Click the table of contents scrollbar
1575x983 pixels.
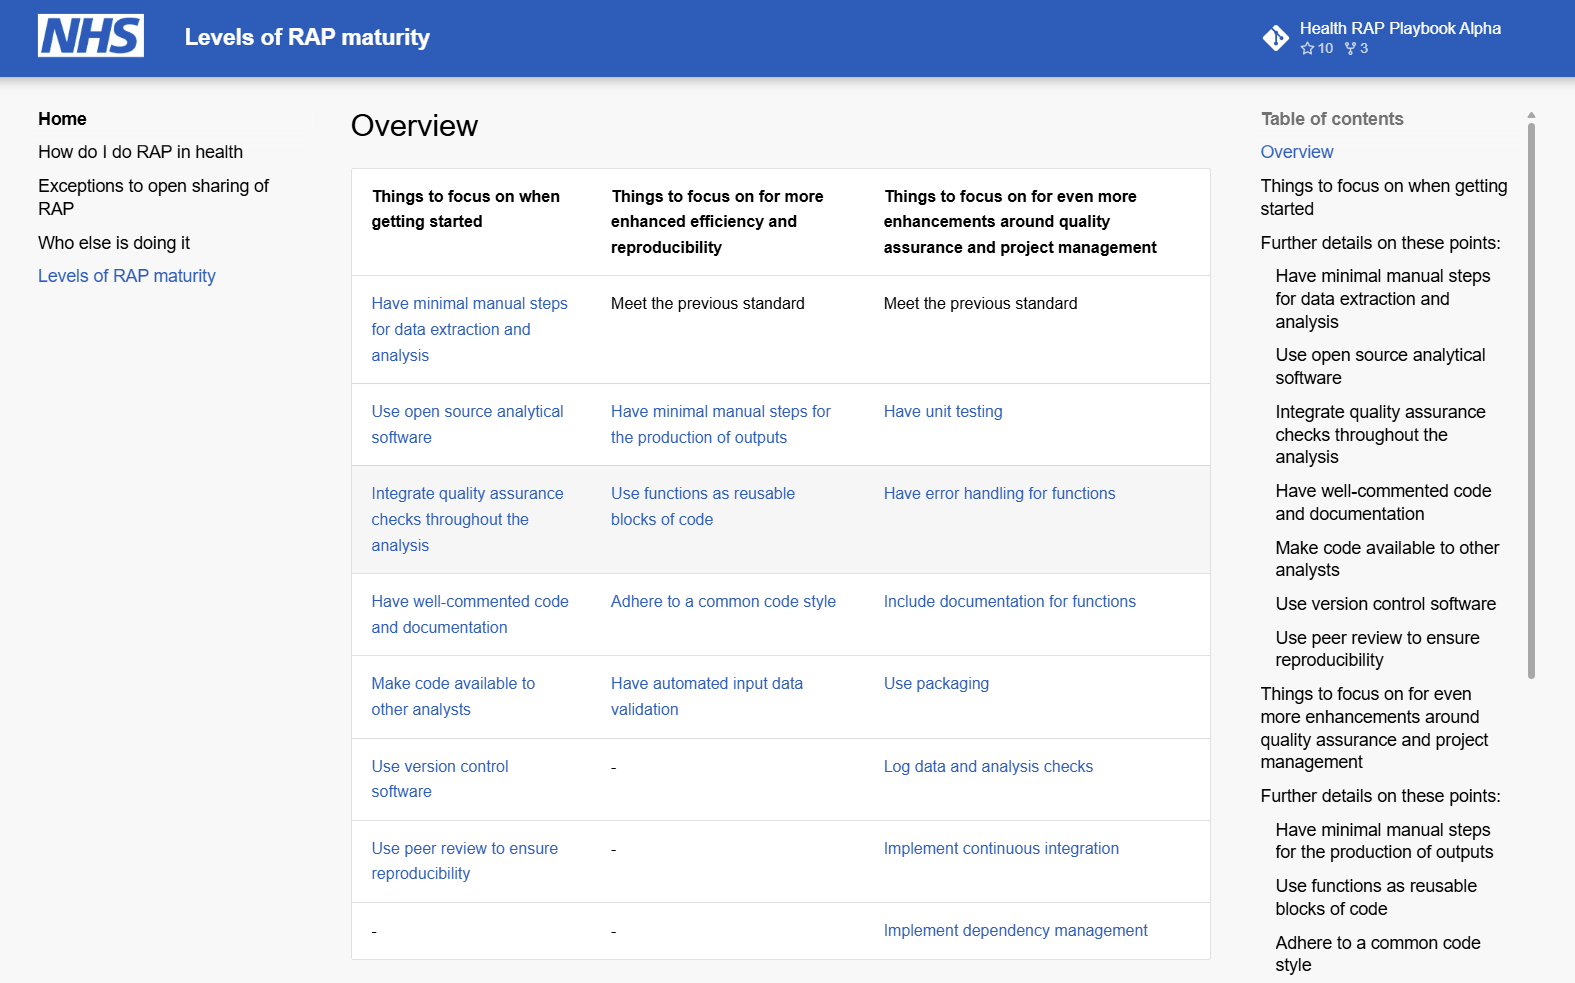1531,400
